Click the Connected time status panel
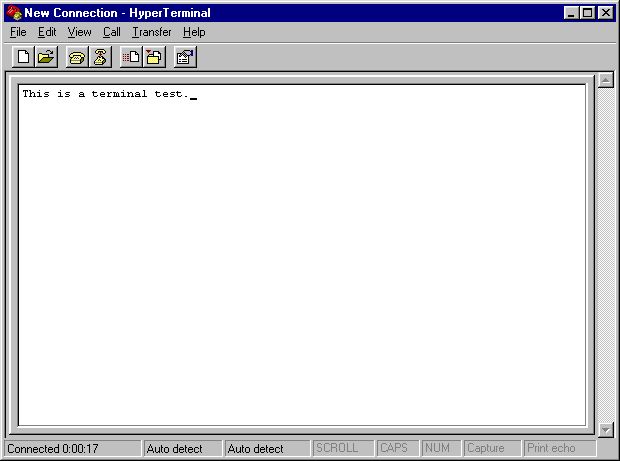The image size is (620, 461). [x=73, y=449]
